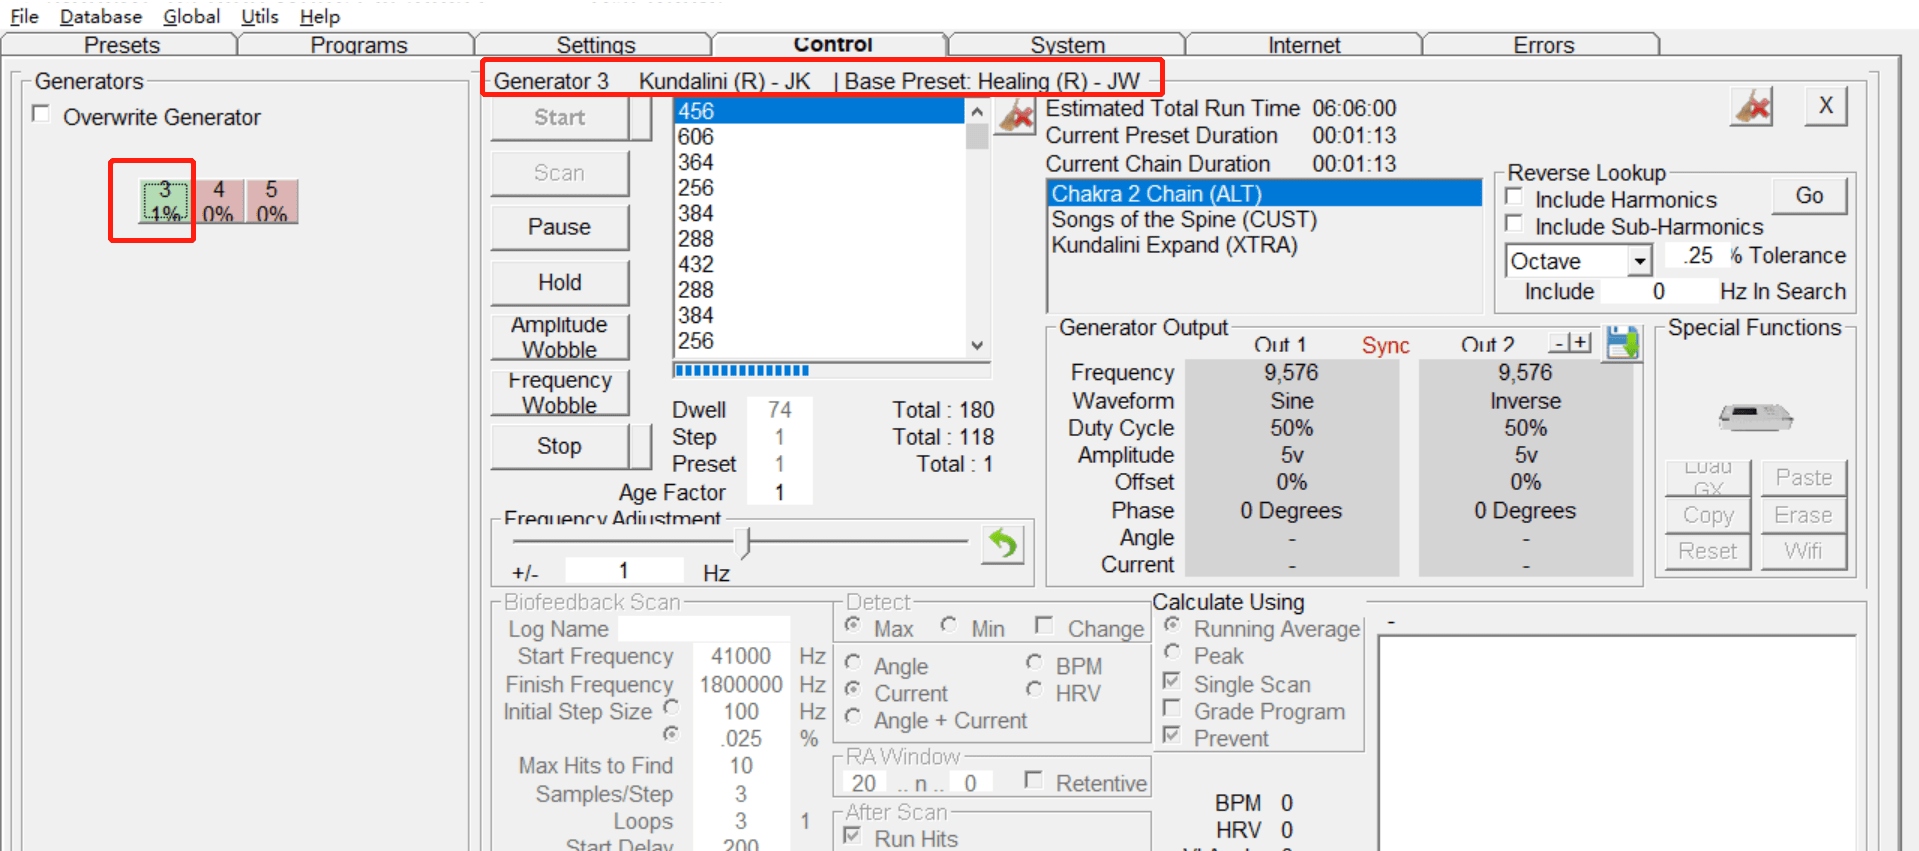
Task: Click the floppy disk save icon in Generator Output
Action: [x=1621, y=343]
